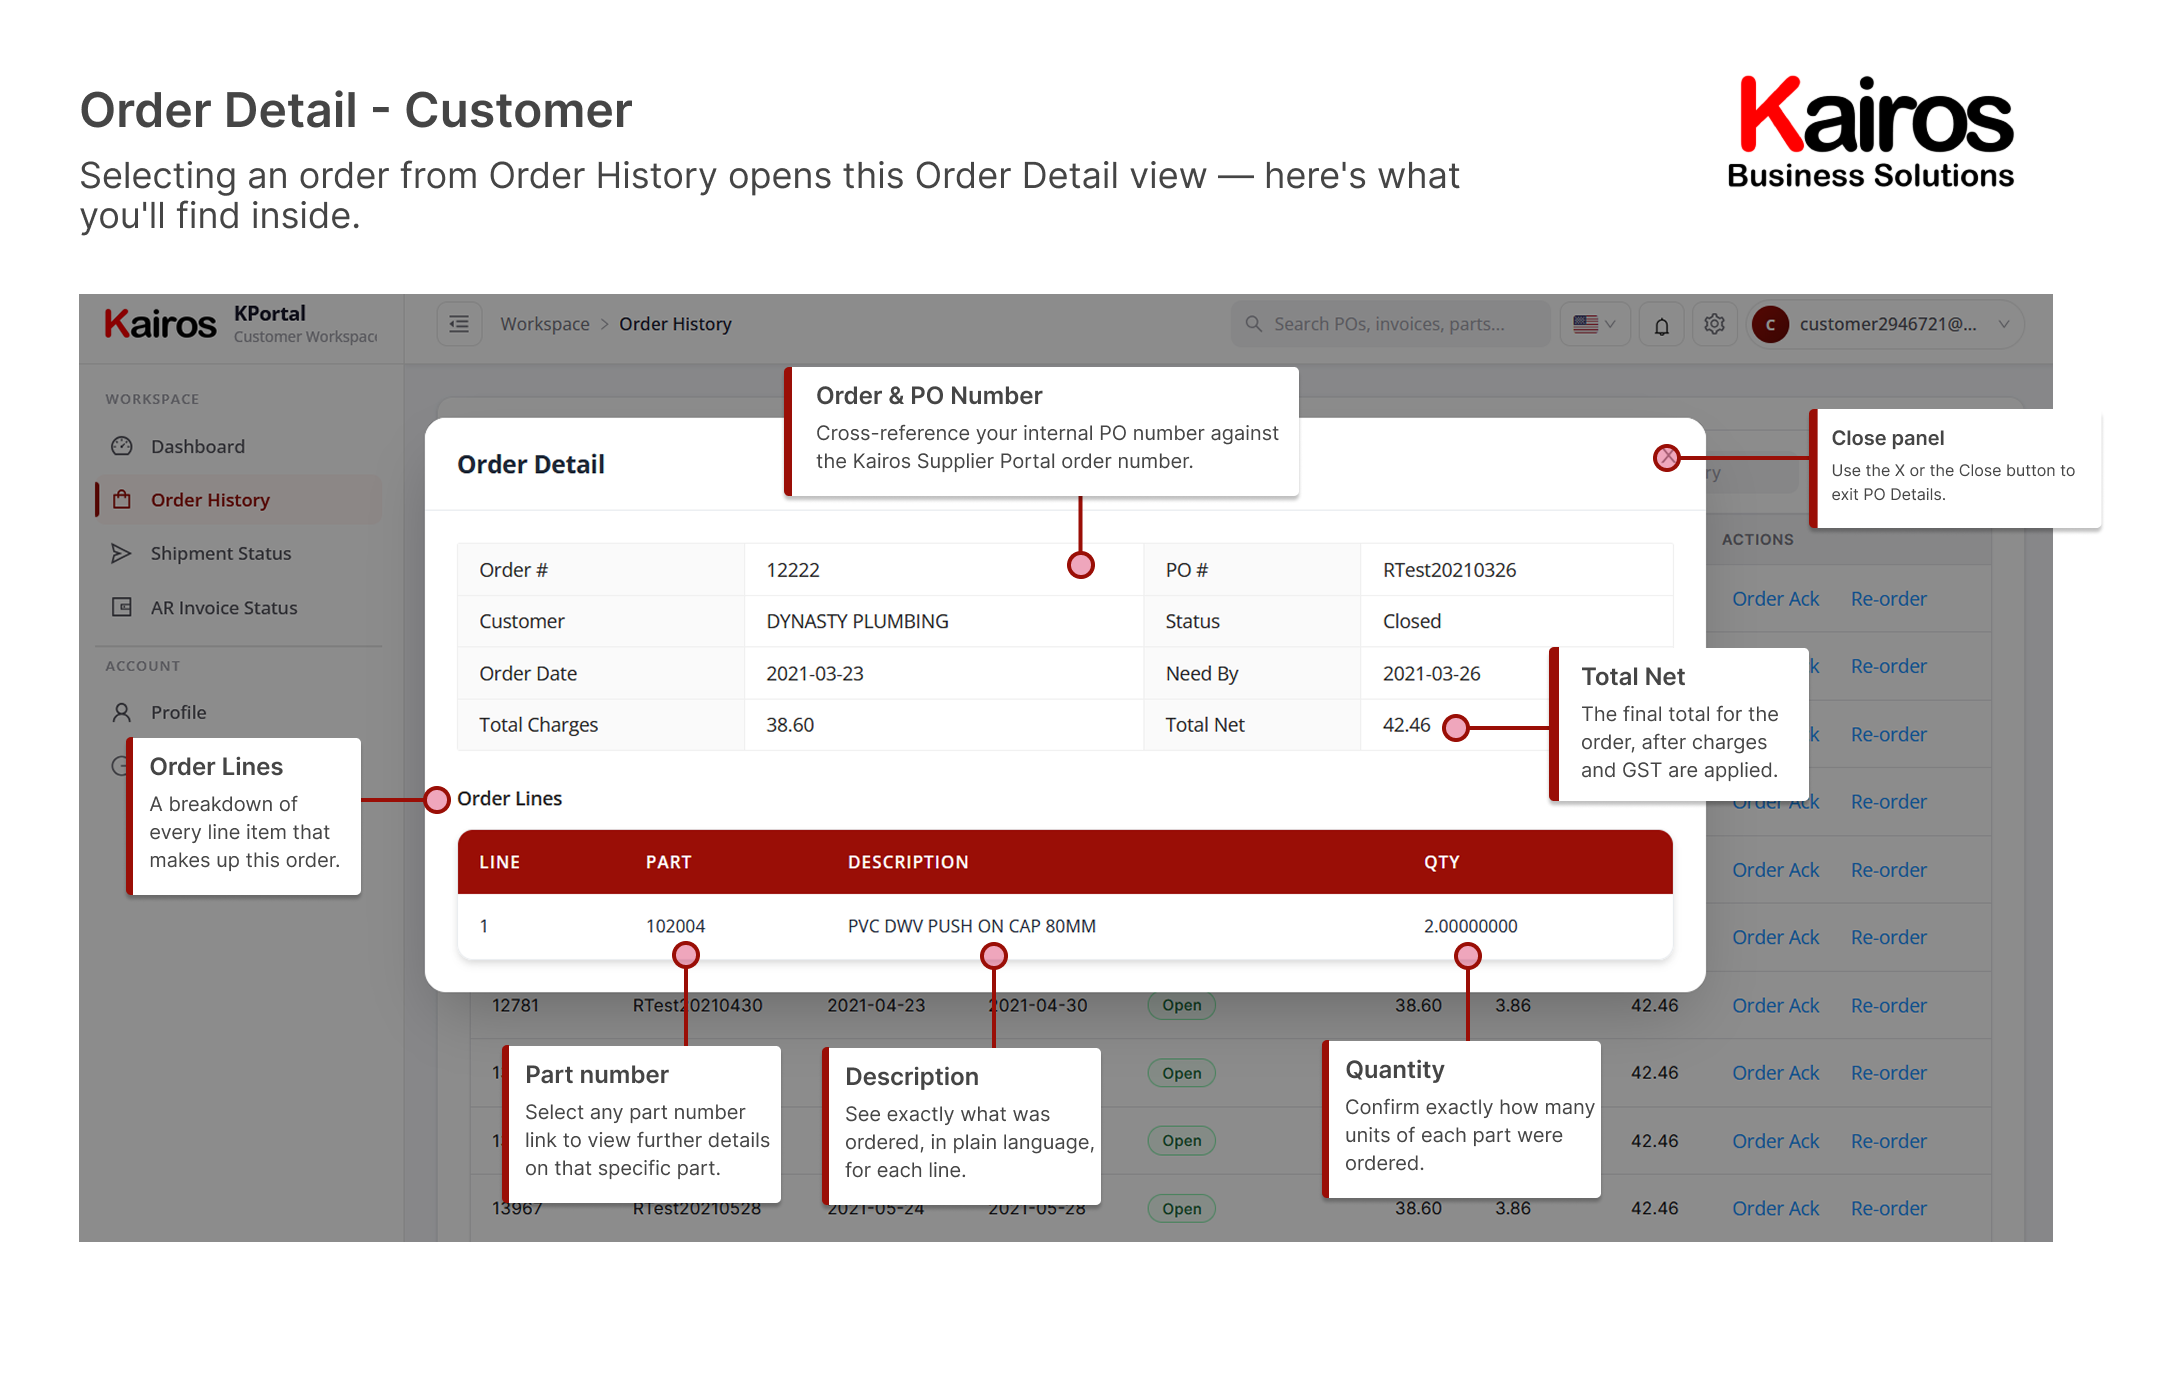Click the order number 12781 cell
Image resolution: width=2162 pixels, height=1386 pixels.
(x=515, y=1005)
